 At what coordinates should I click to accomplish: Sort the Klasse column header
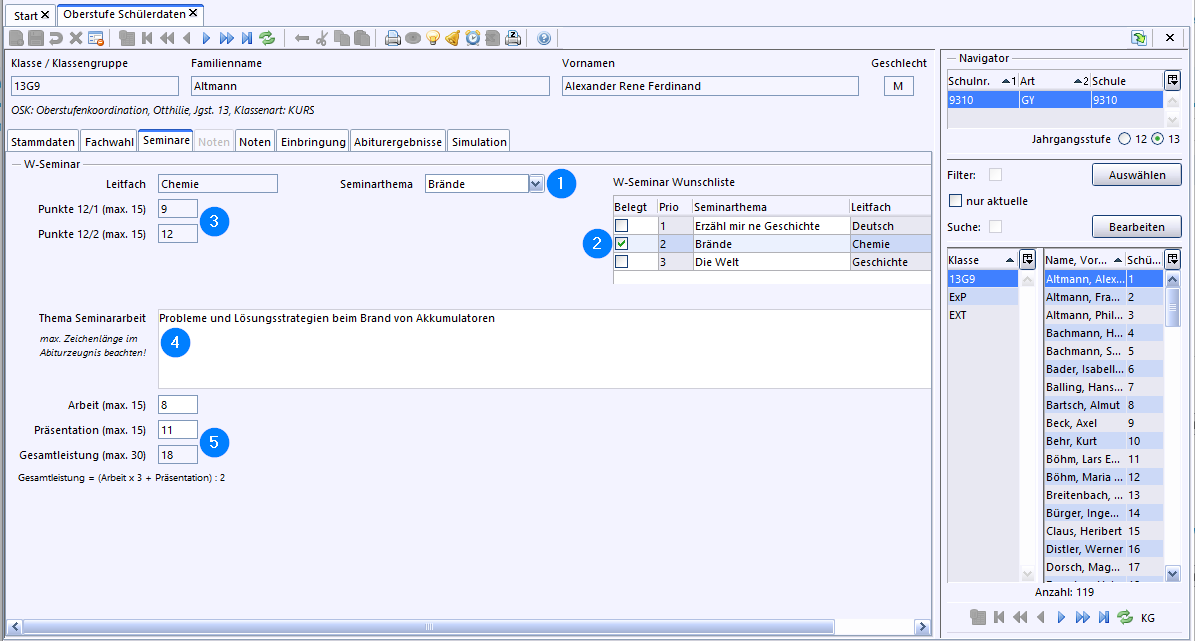click(982, 260)
